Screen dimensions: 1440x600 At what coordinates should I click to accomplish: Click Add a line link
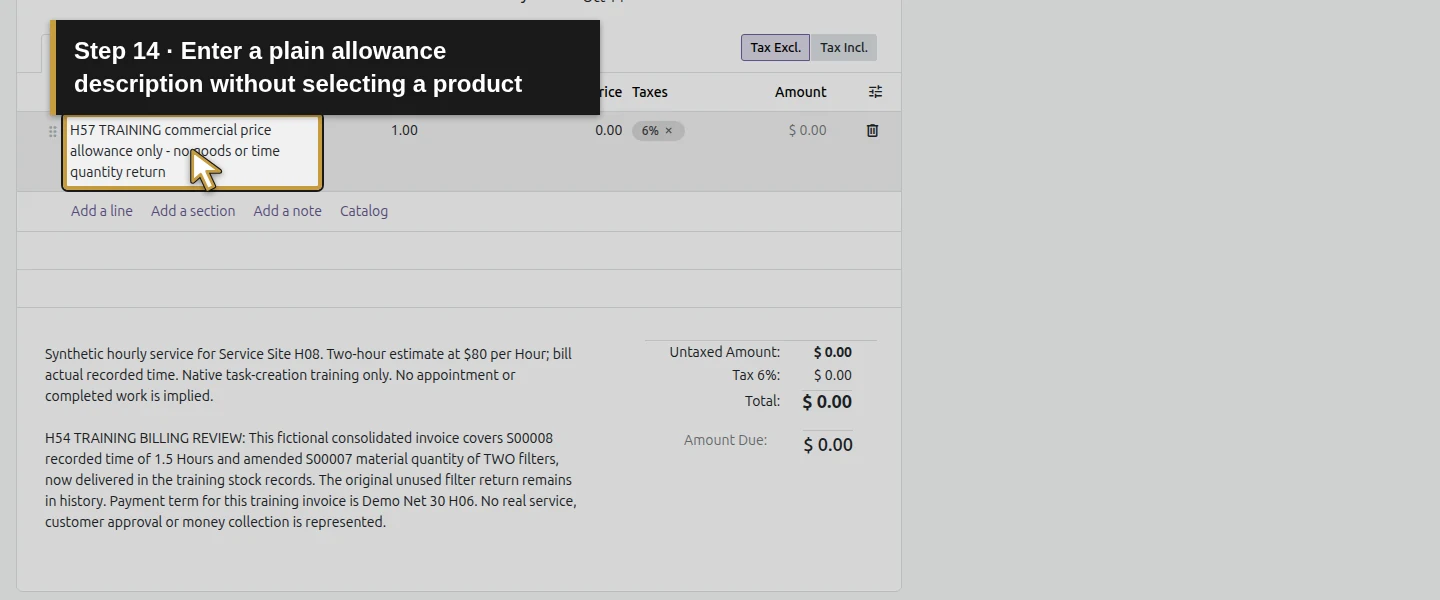point(102,211)
